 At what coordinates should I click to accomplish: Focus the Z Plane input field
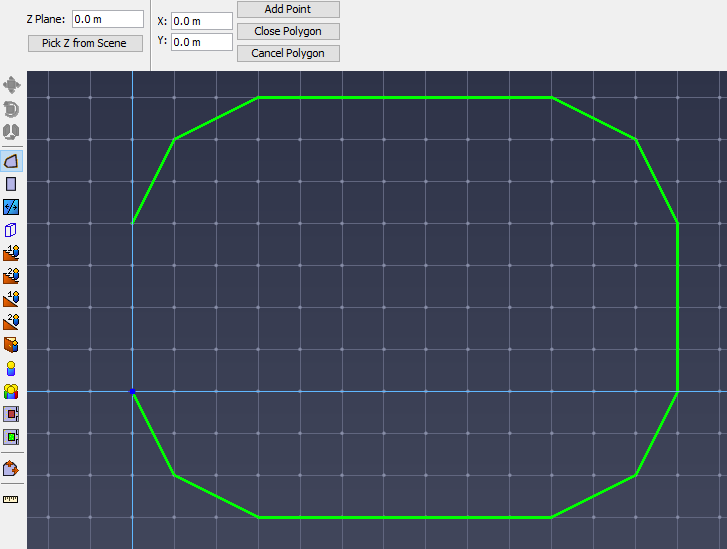108,19
